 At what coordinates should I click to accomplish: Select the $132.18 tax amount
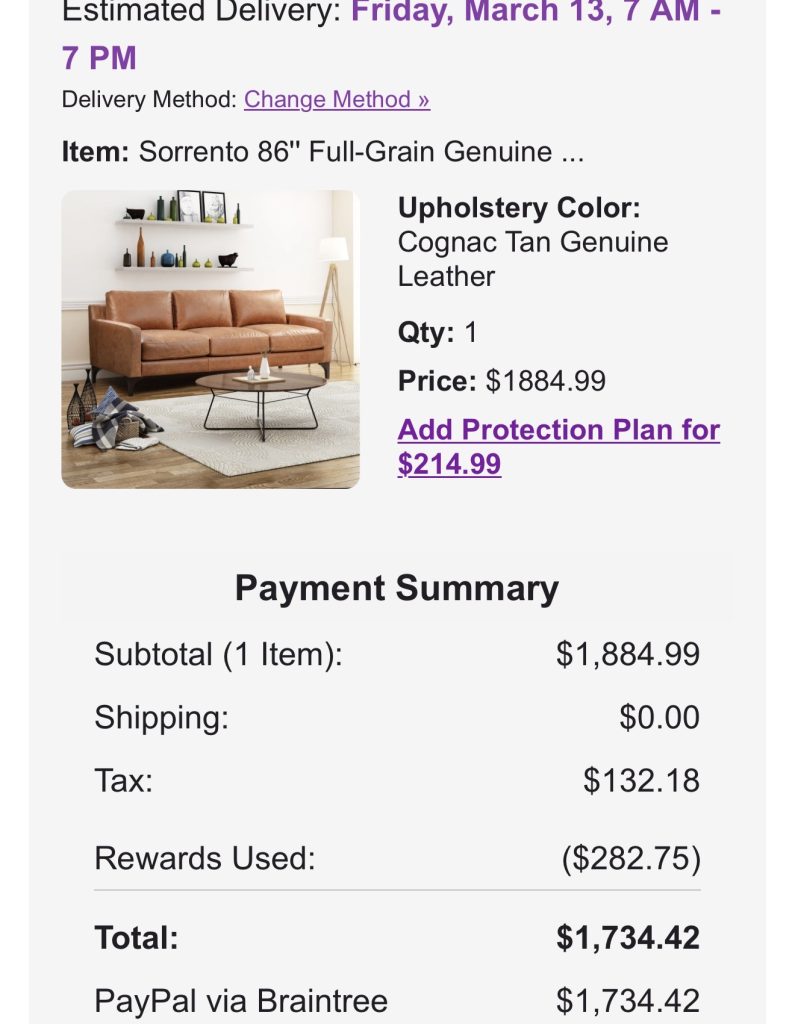(x=641, y=780)
